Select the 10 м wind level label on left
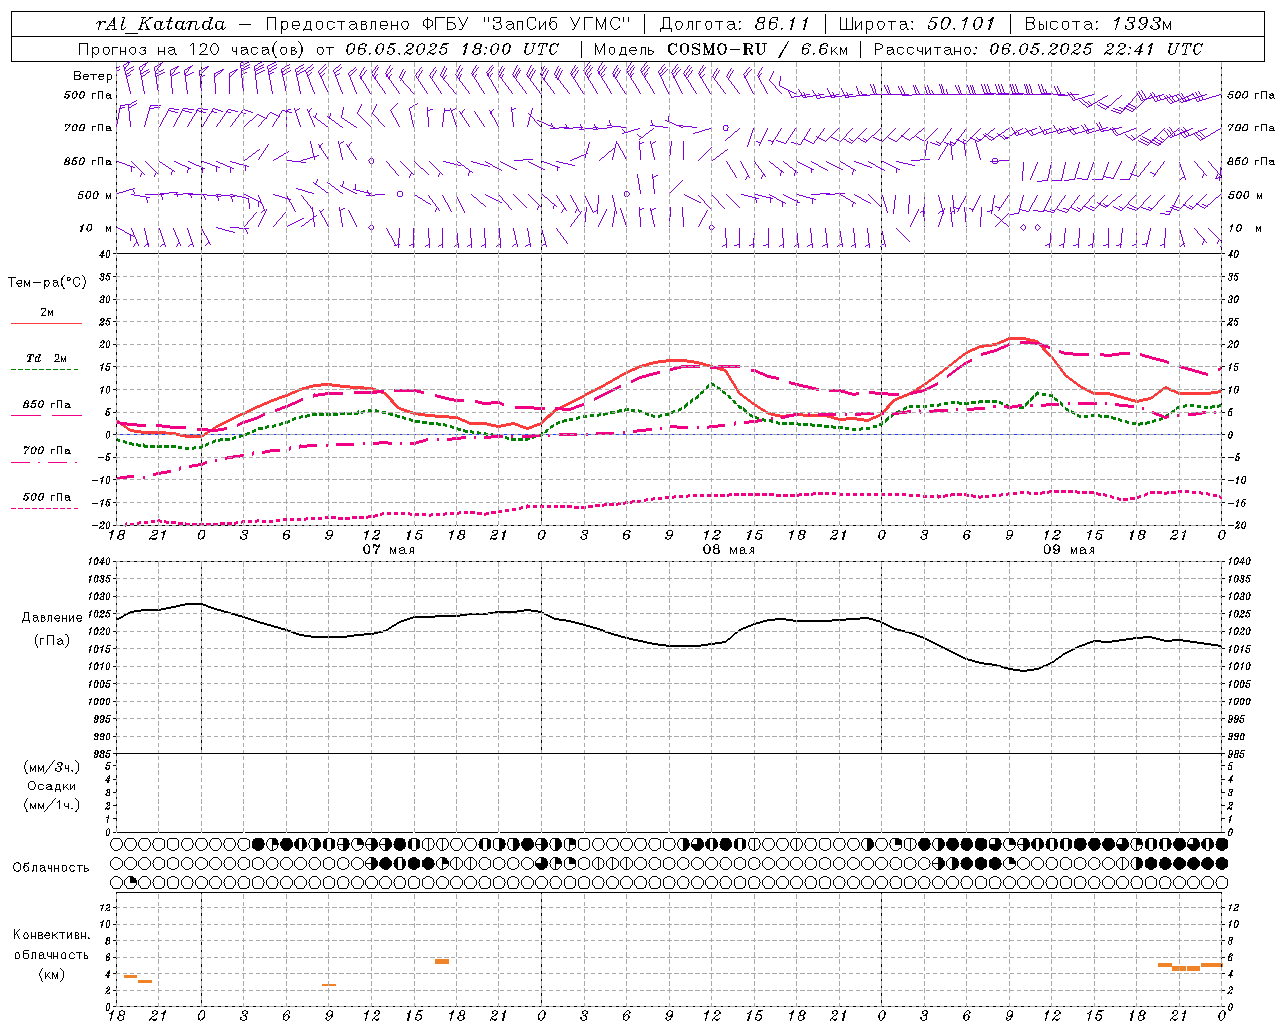 95,228
